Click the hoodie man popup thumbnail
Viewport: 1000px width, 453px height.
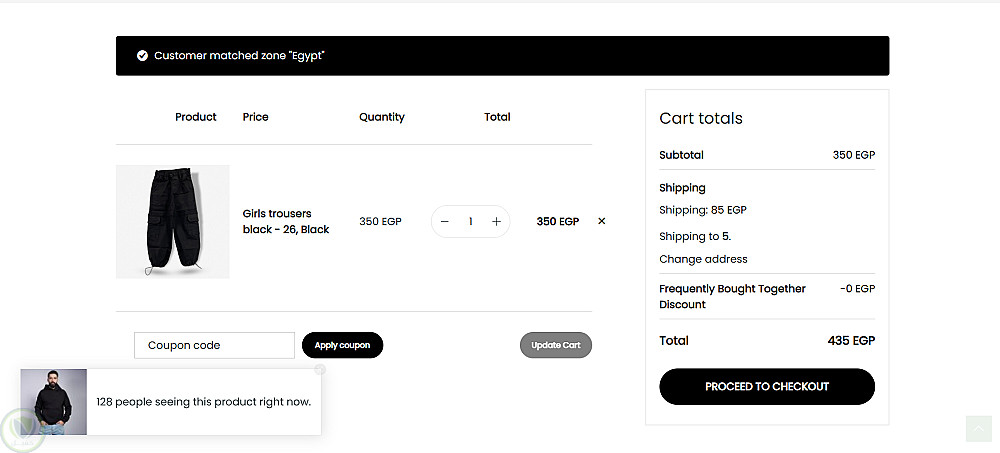click(x=54, y=402)
